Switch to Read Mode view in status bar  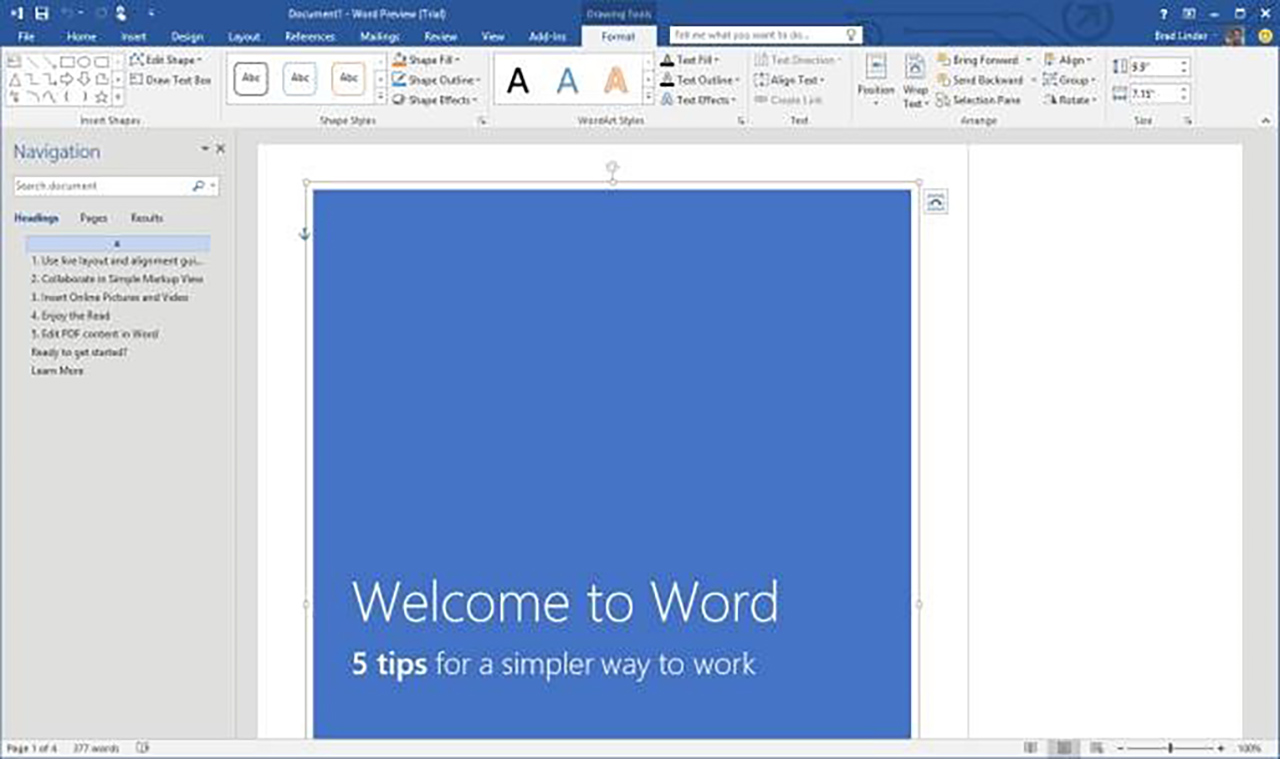(x=1031, y=748)
